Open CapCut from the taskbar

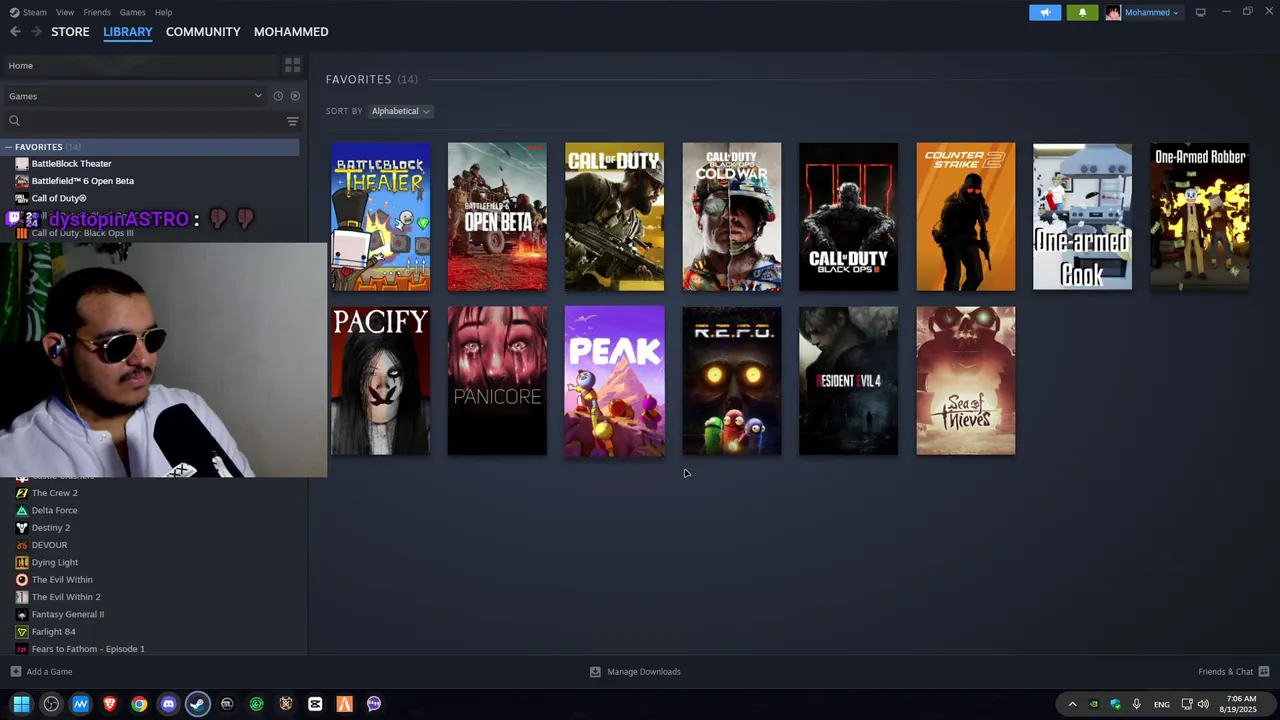[x=315, y=704]
